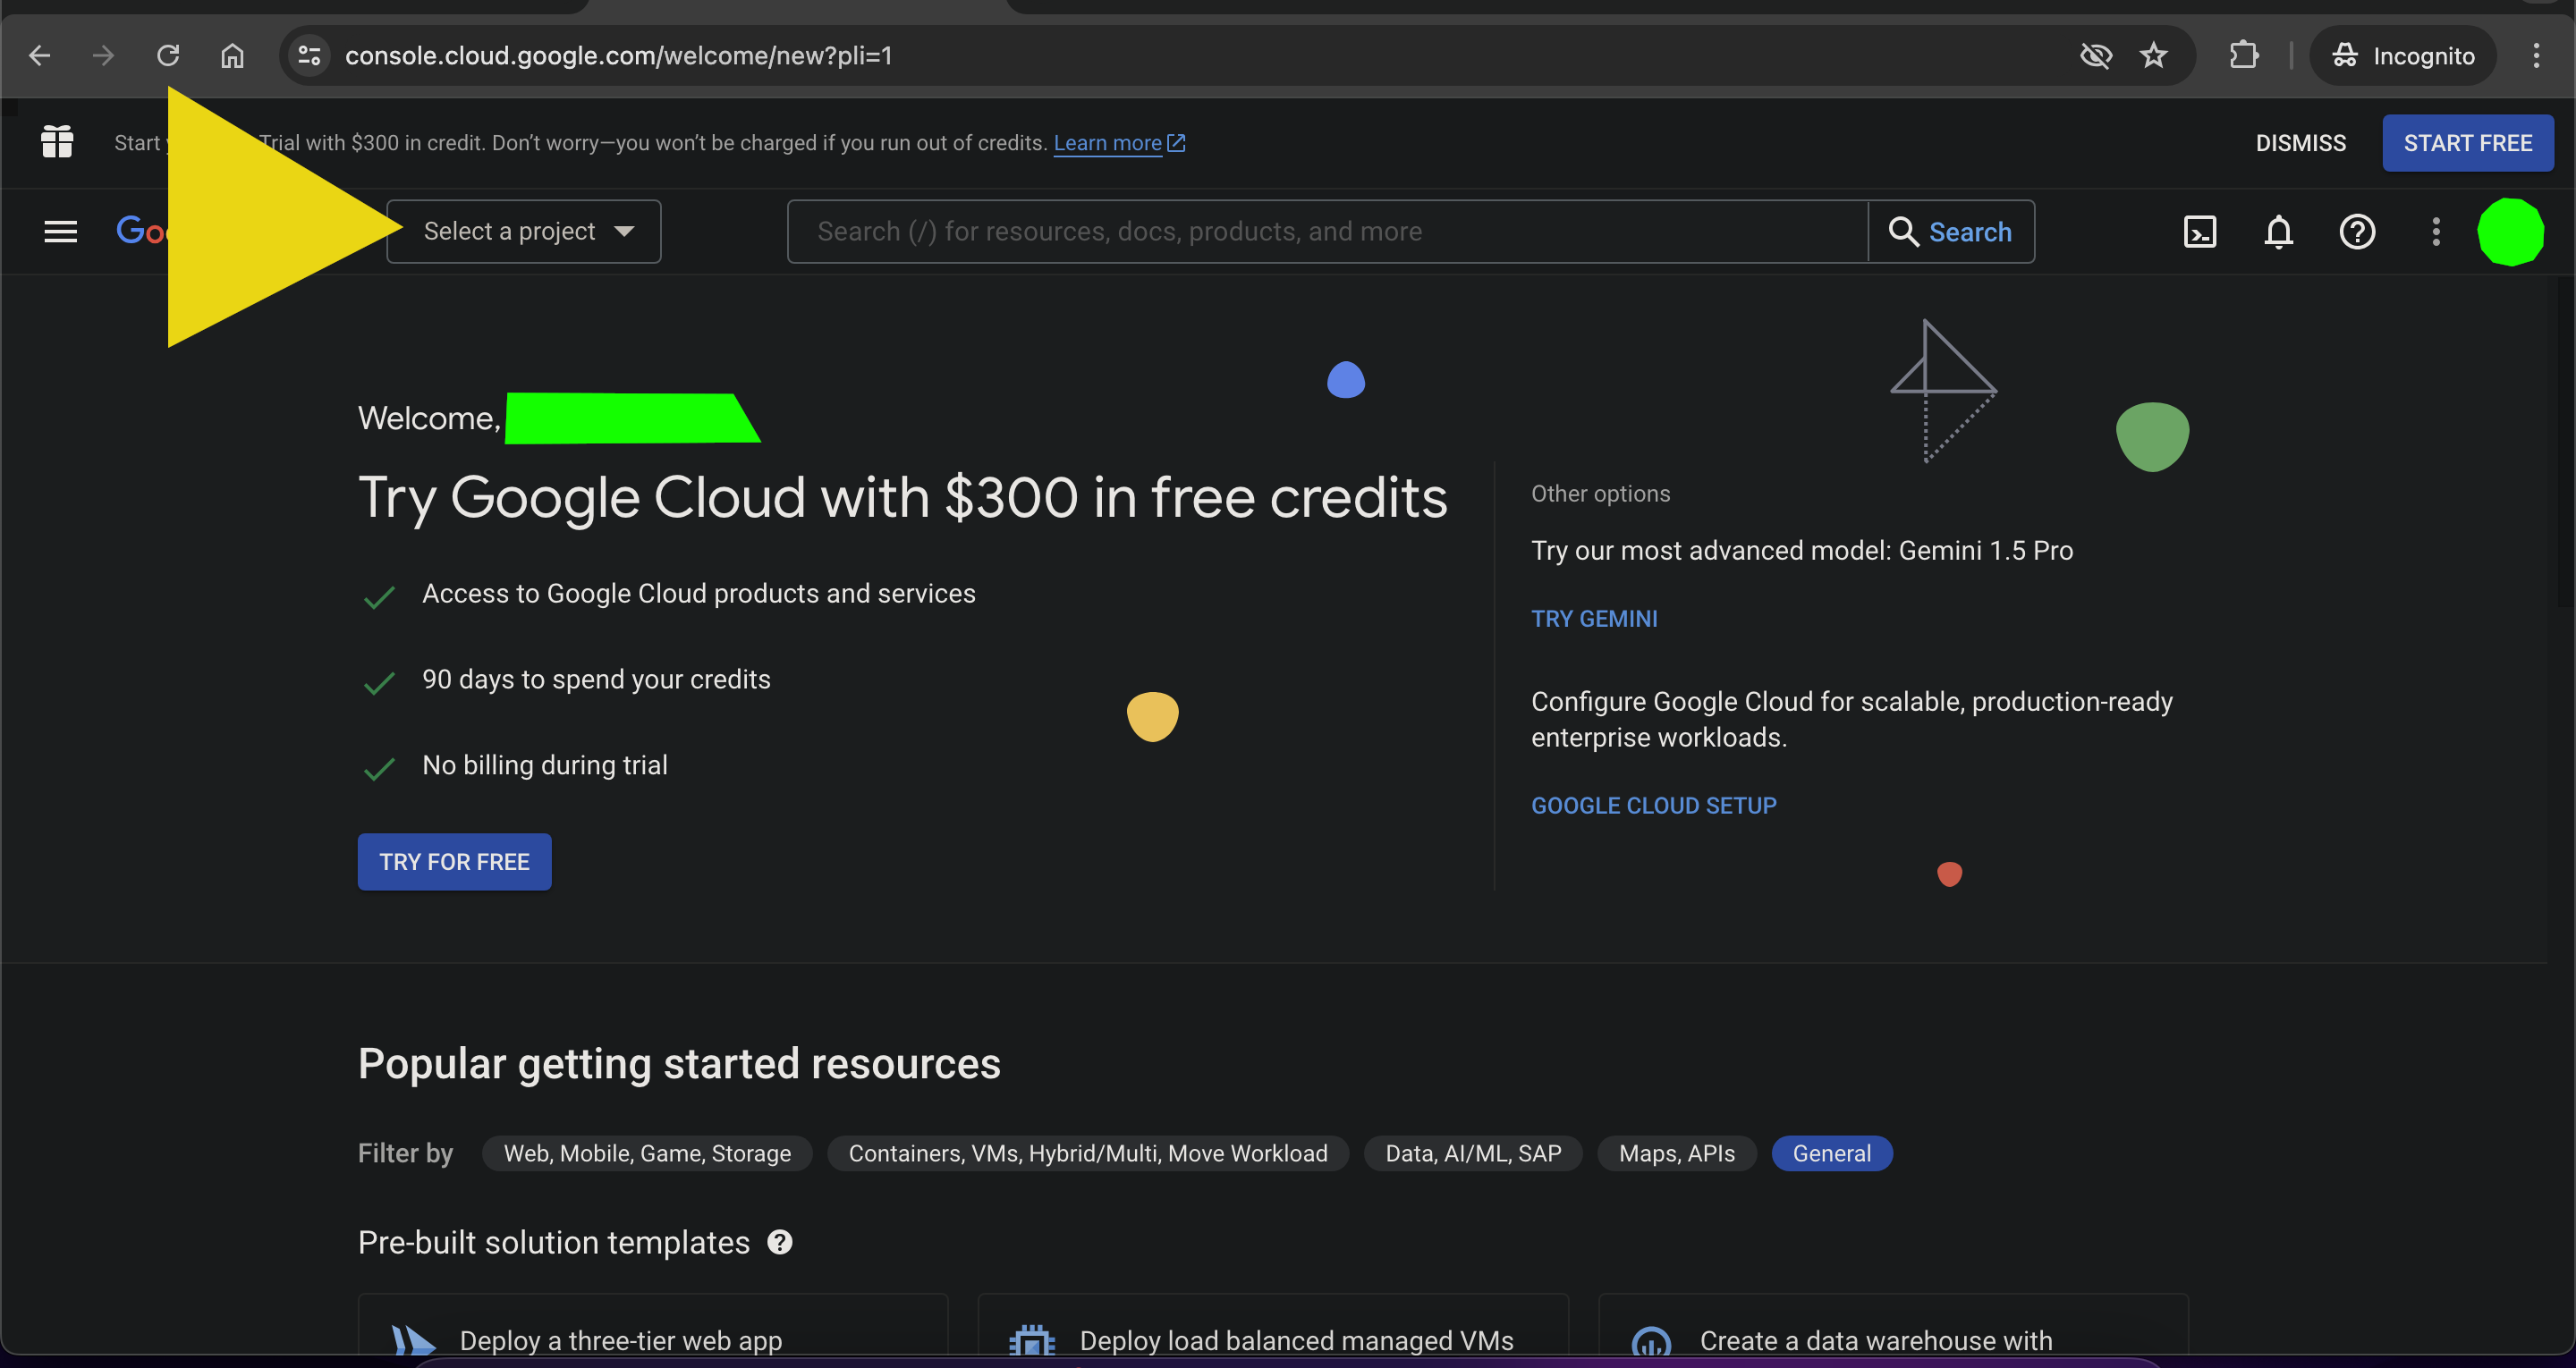Click the Incognito profile indicator
Image resolution: width=2576 pixels, height=1368 pixels.
coord(2403,56)
